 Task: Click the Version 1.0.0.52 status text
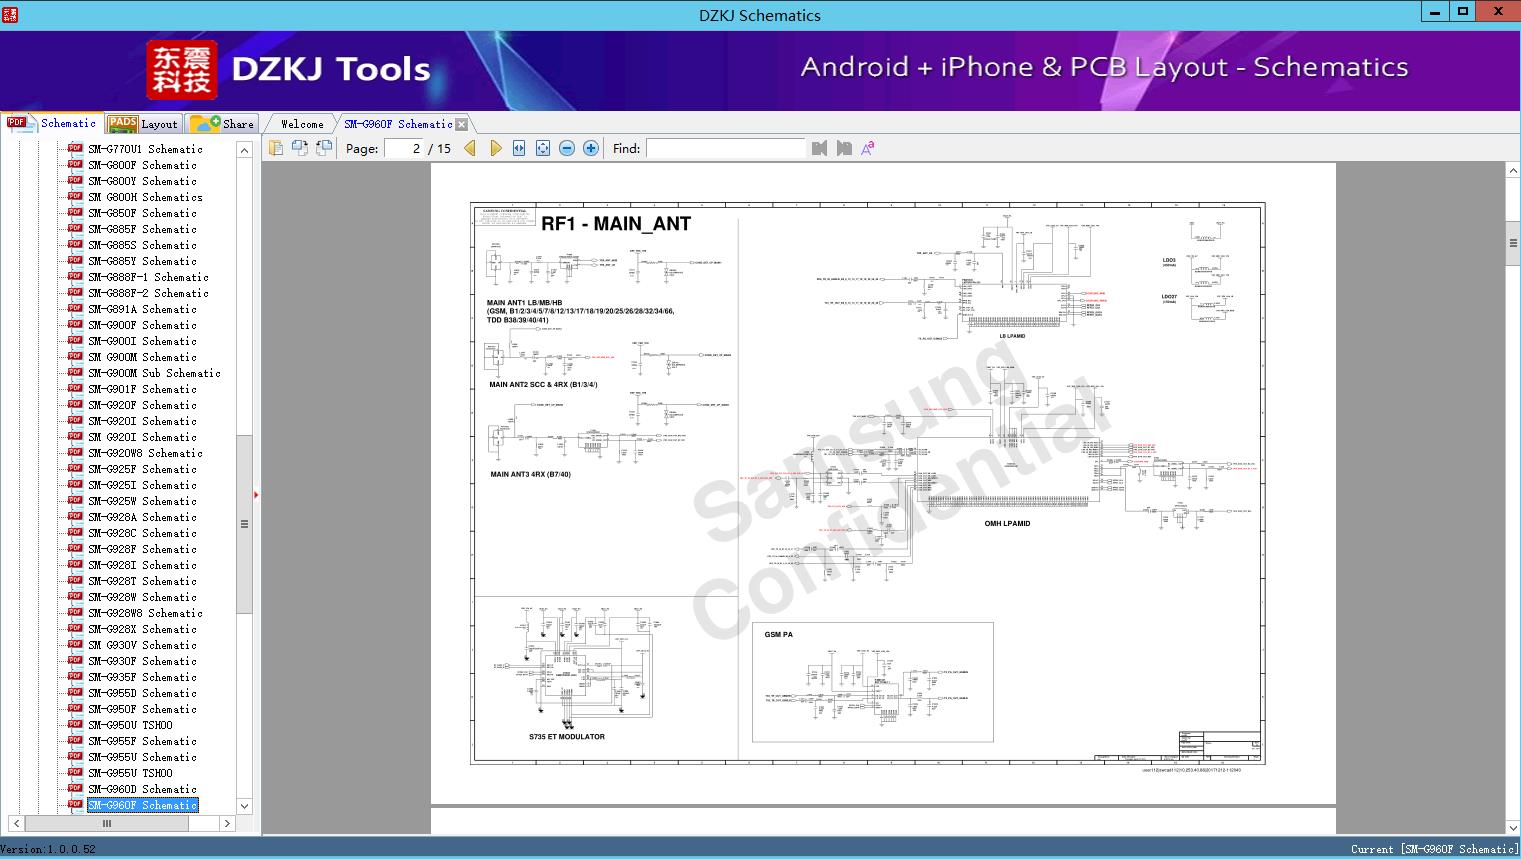pyautogui.click(x=48, y=849)
